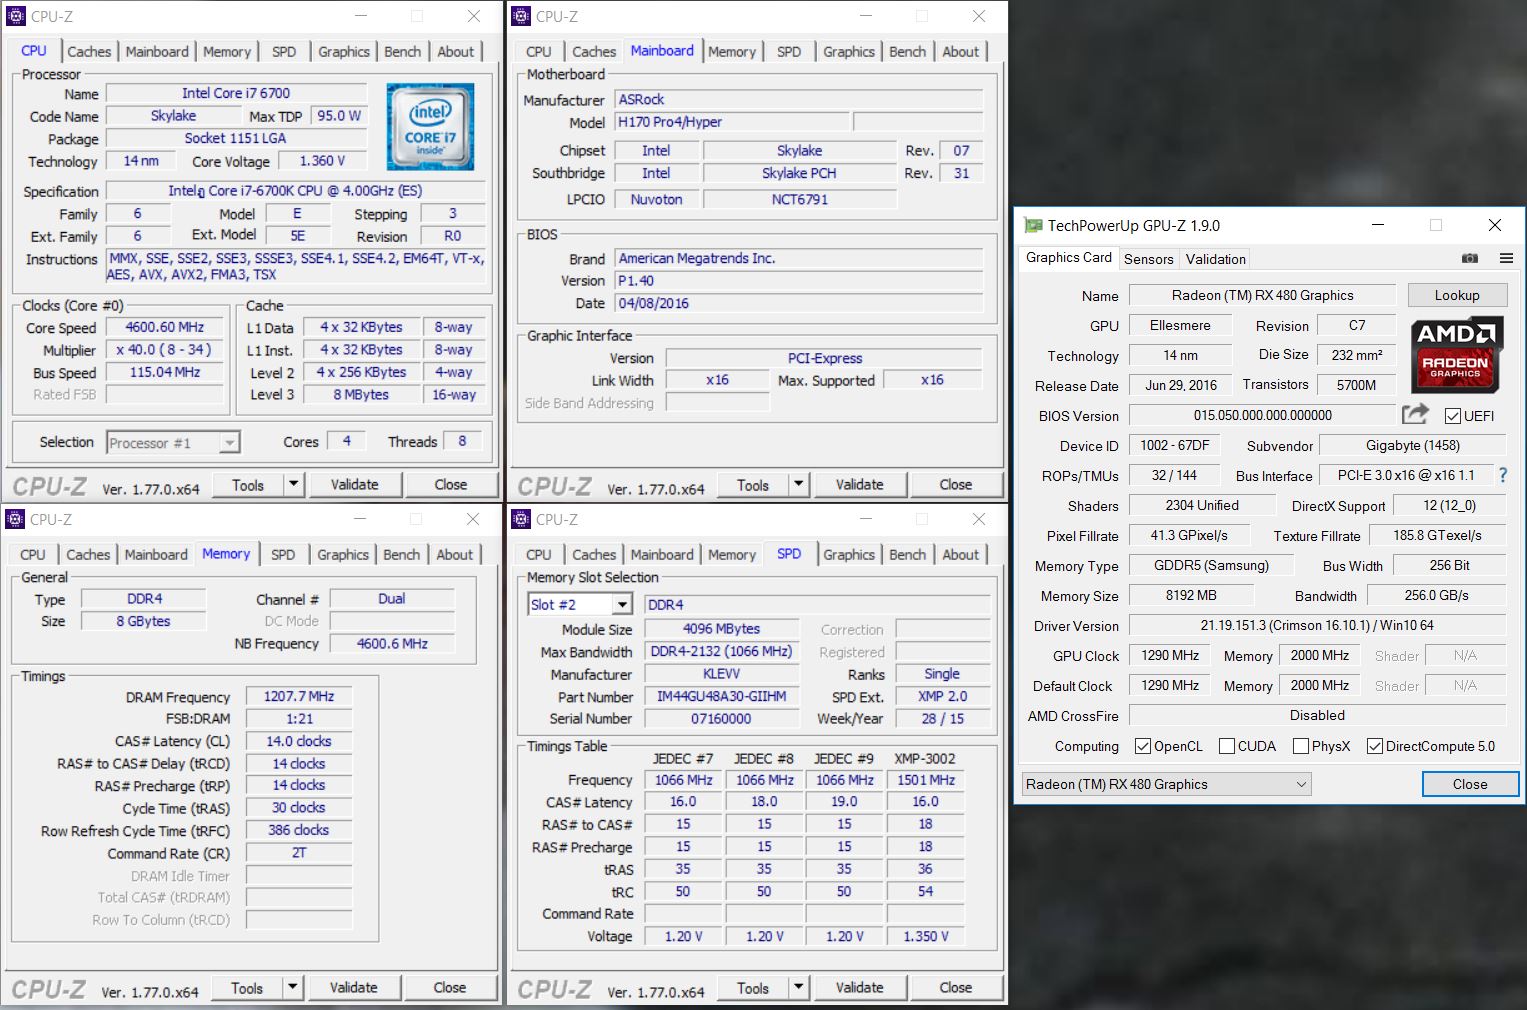Click the CPU-Z app icon in the SPD window title bar

521,519
